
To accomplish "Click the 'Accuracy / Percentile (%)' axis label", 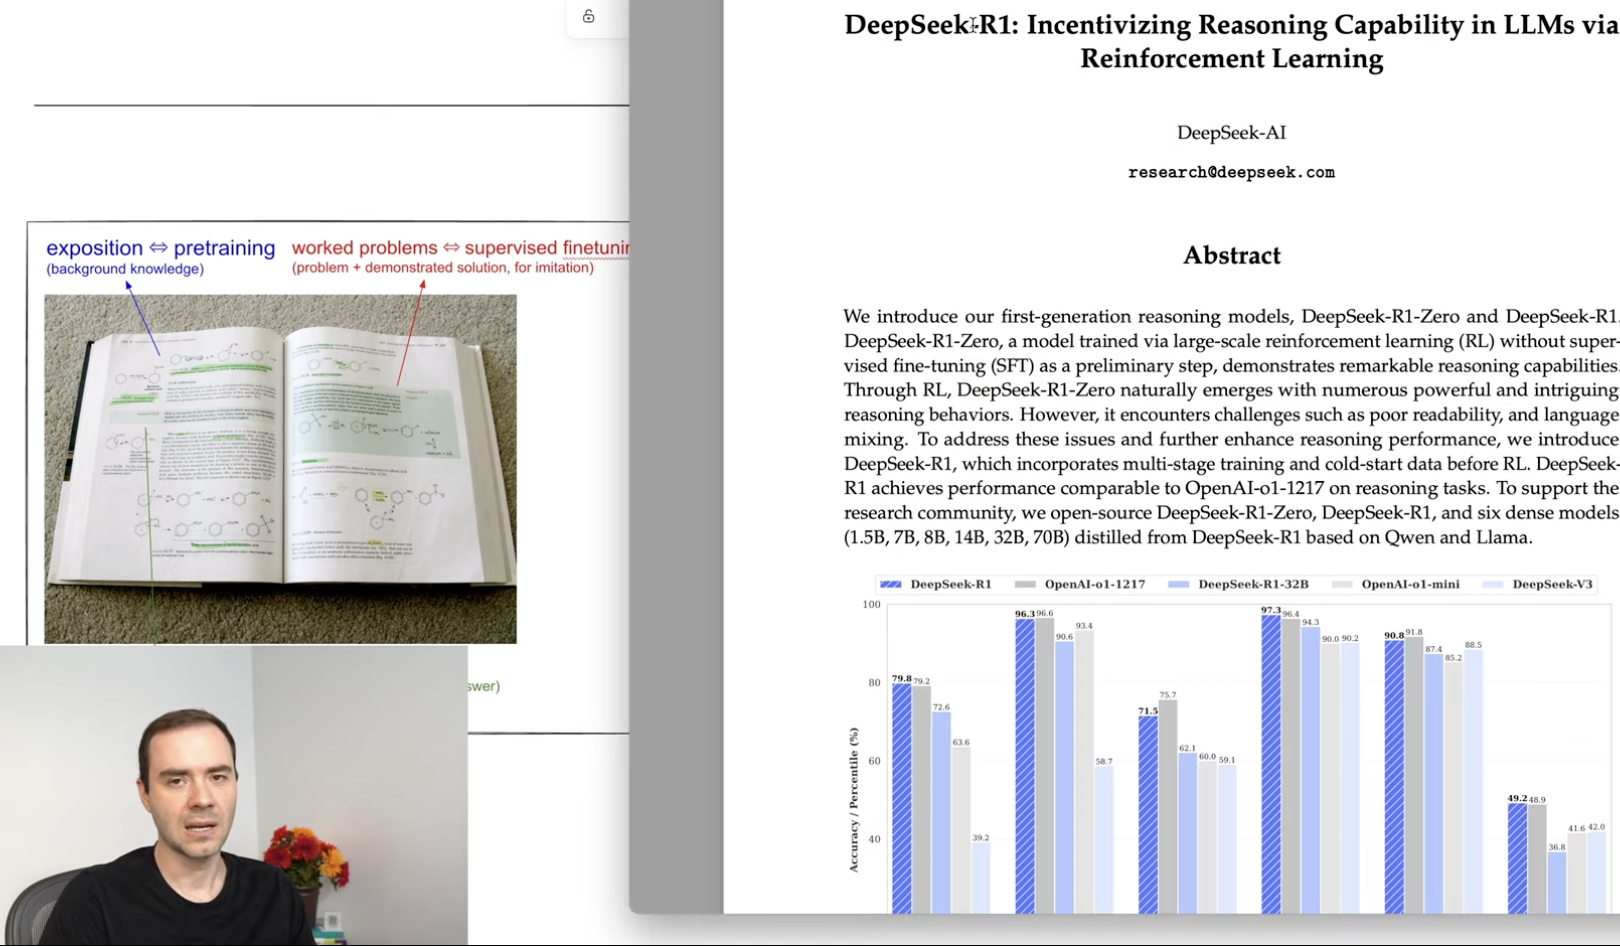I will [x=853, y=799].
